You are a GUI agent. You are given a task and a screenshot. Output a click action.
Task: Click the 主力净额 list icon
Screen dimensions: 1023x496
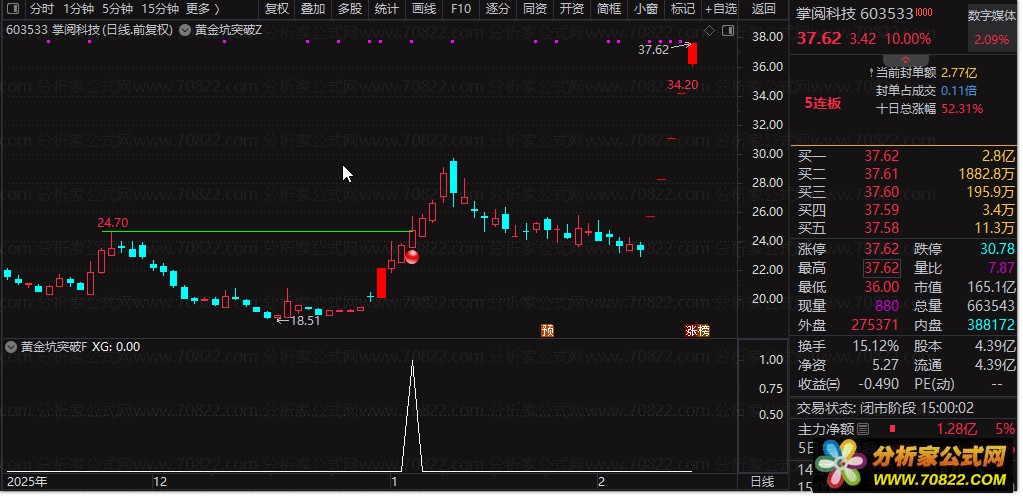point(863,429)
